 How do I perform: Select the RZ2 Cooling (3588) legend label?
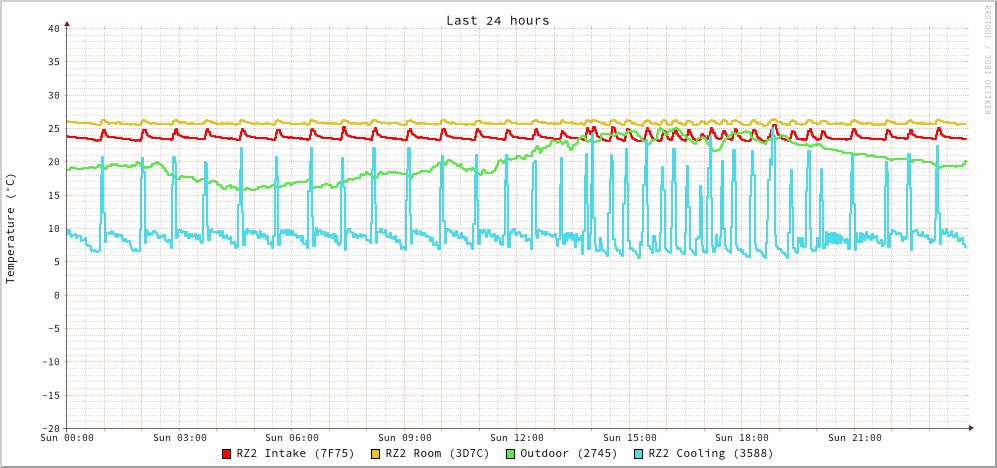(710, 453)
